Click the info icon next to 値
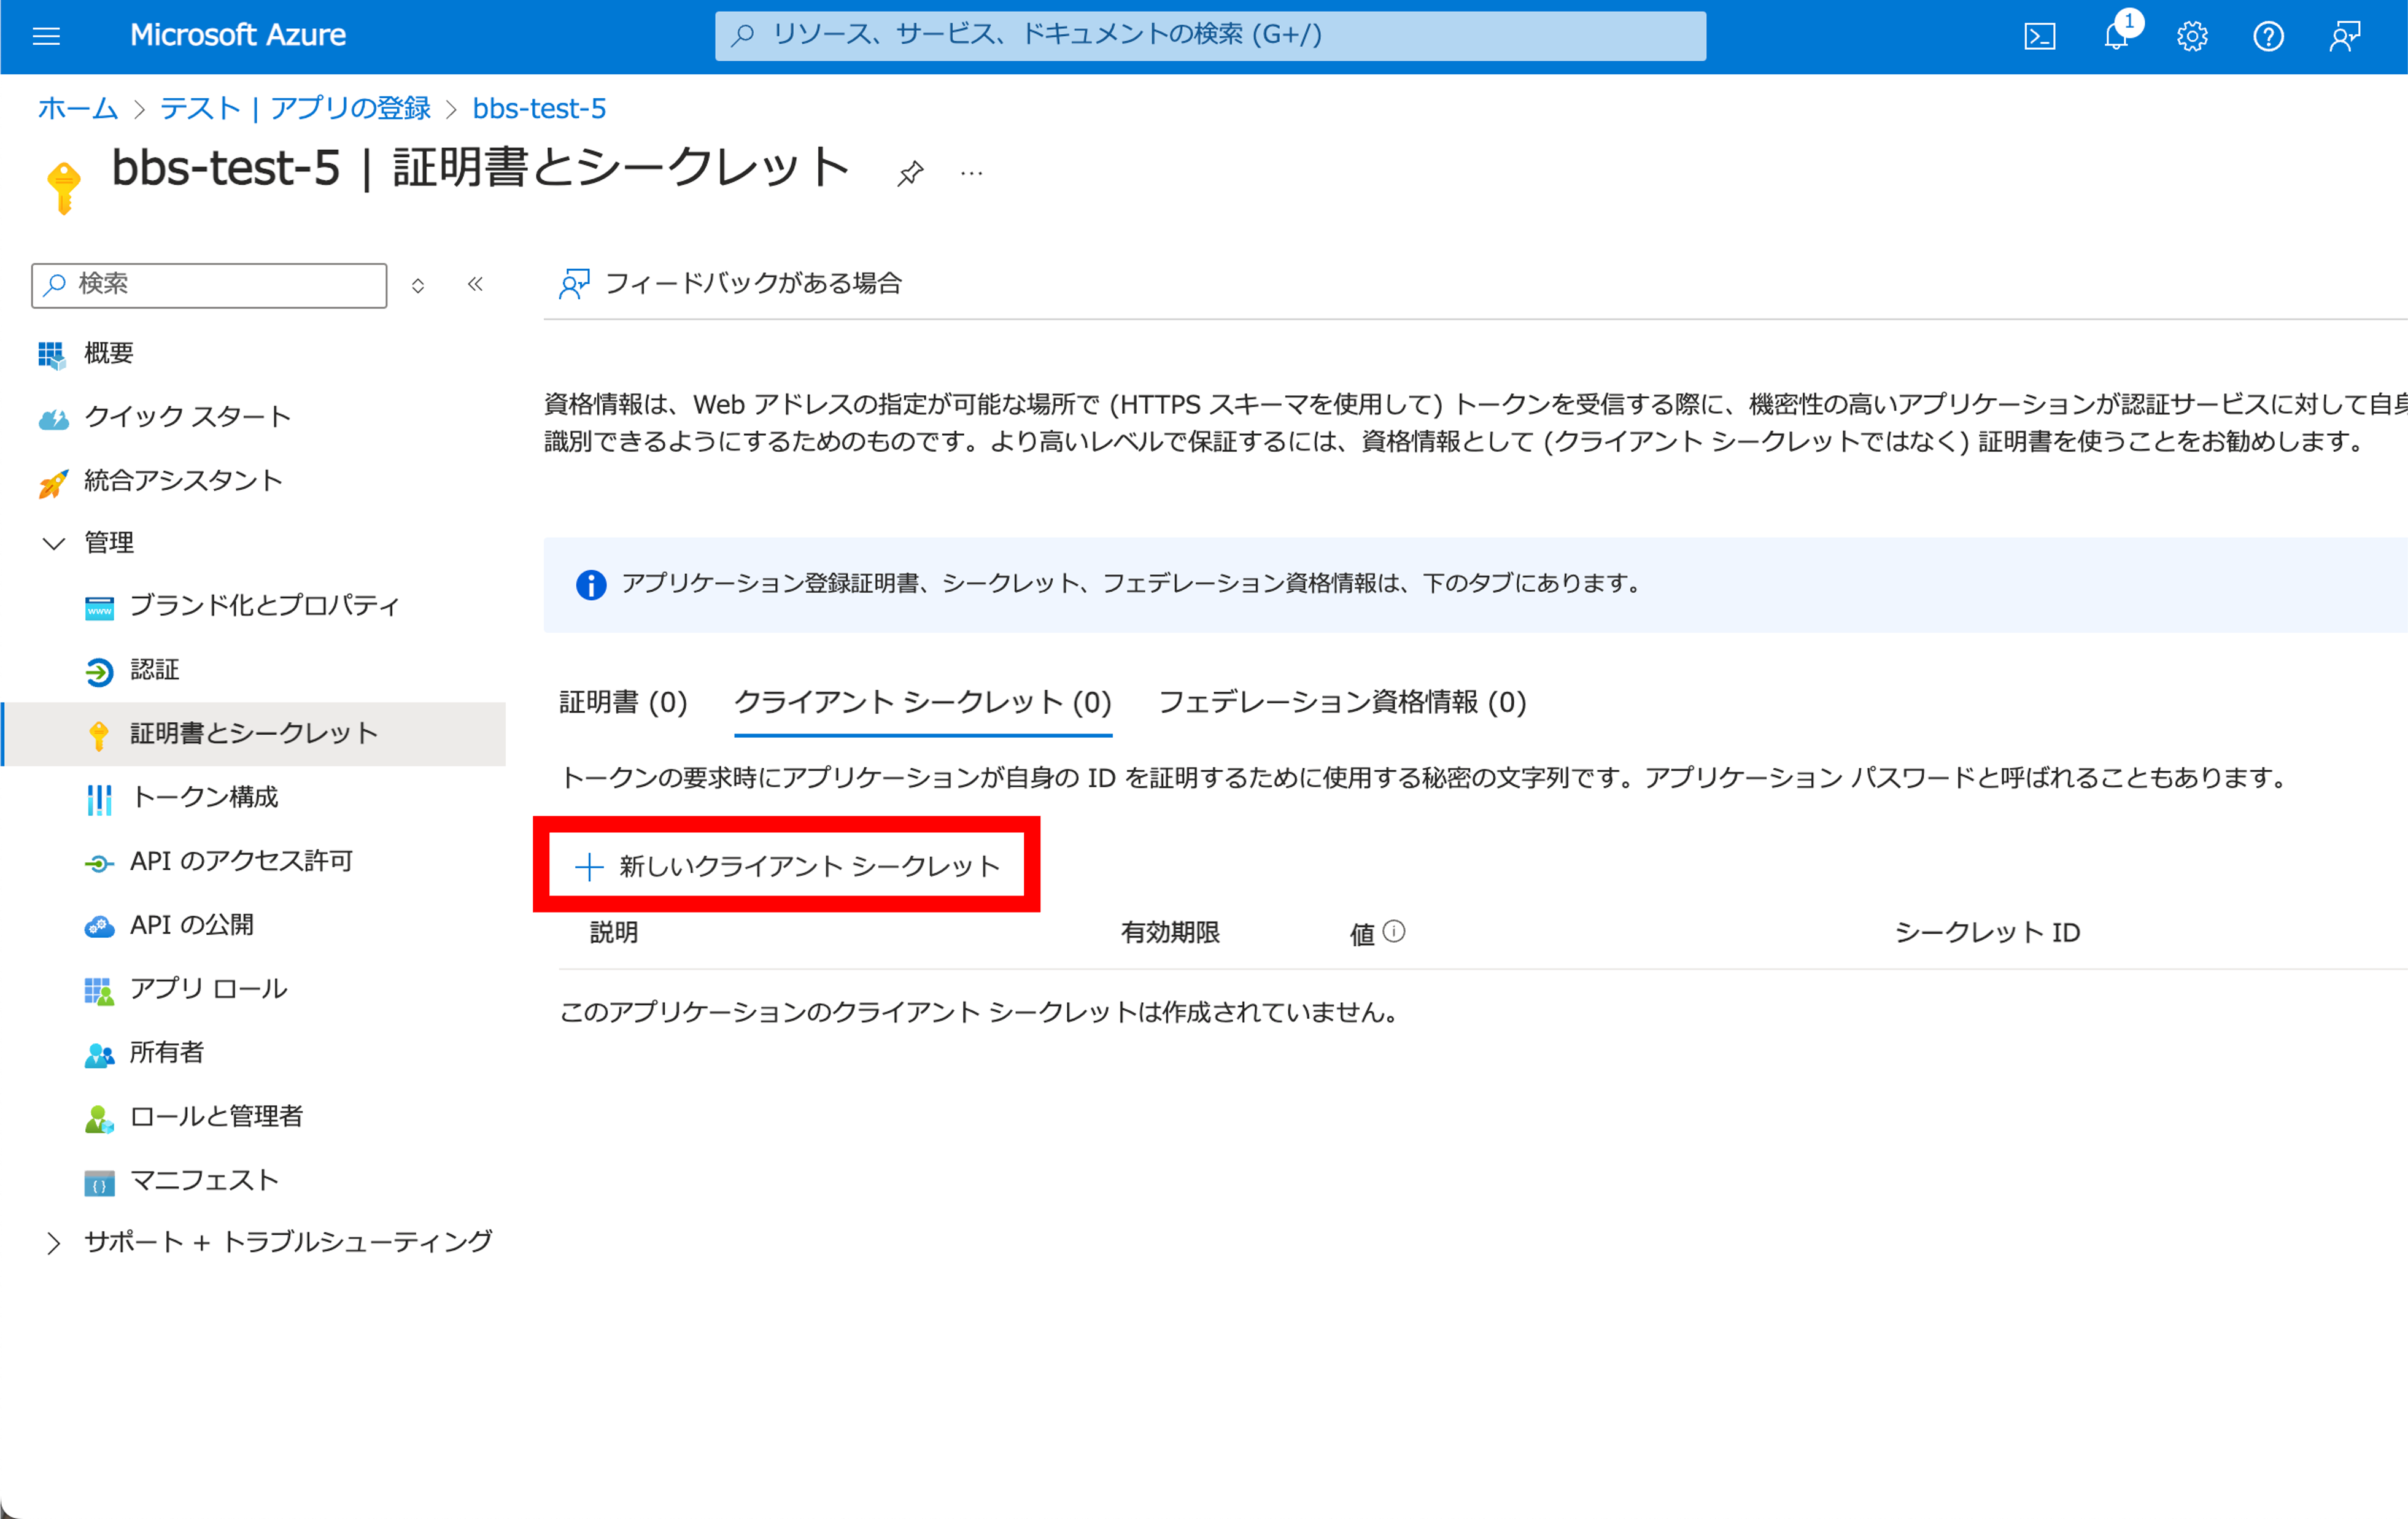 coord(1394,932)
